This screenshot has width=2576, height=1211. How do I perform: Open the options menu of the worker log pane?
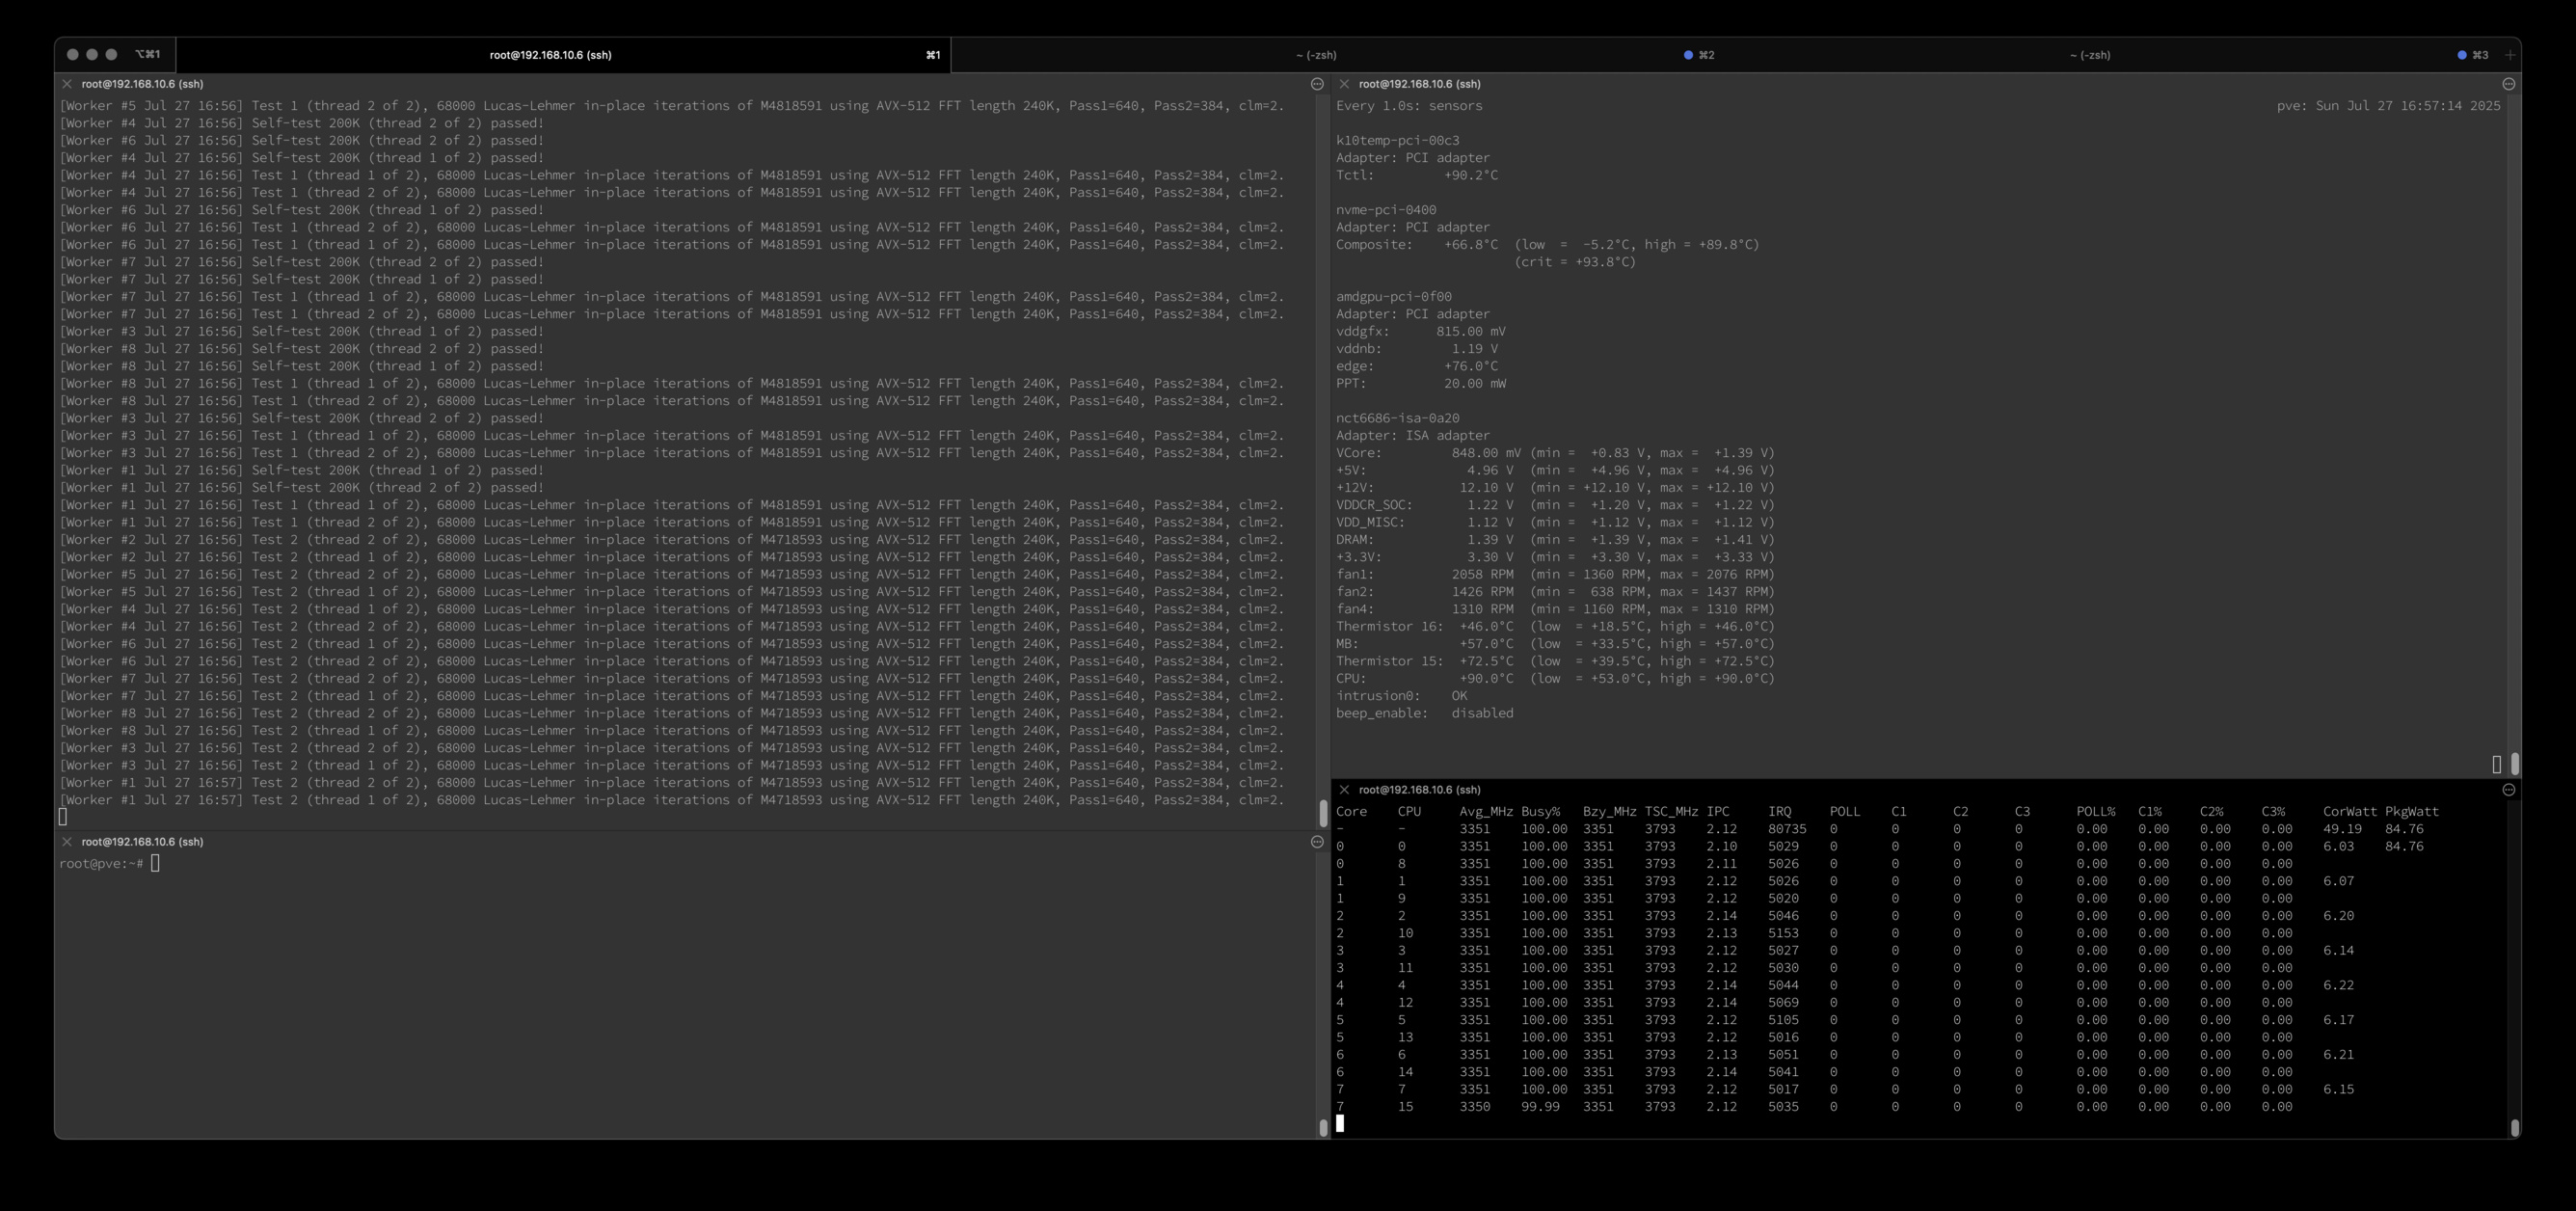1317,84
